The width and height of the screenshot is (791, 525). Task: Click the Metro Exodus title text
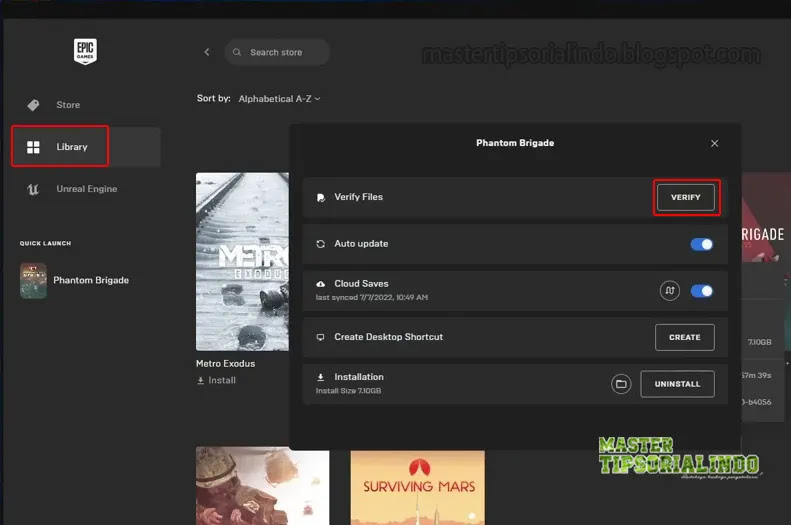(x=225, y=364)
